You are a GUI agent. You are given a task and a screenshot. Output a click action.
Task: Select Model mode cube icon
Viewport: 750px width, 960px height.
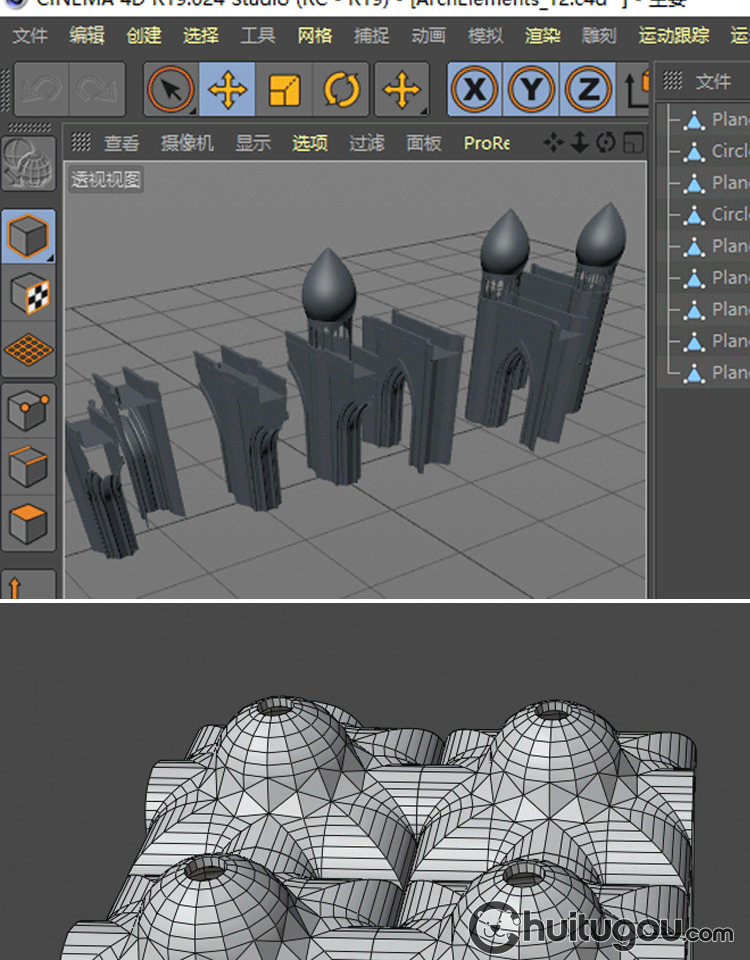pos(28,236)
